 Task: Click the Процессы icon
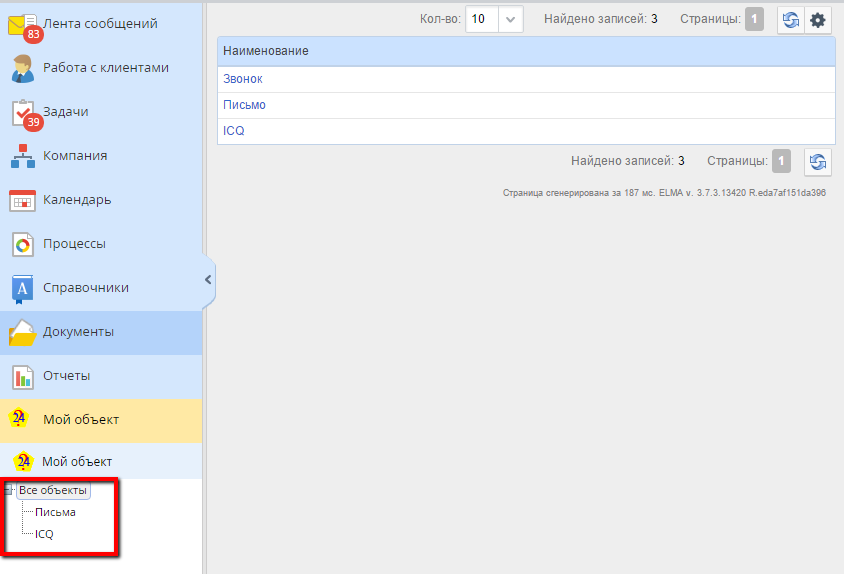pyautogui.click(x=22, y=244)
